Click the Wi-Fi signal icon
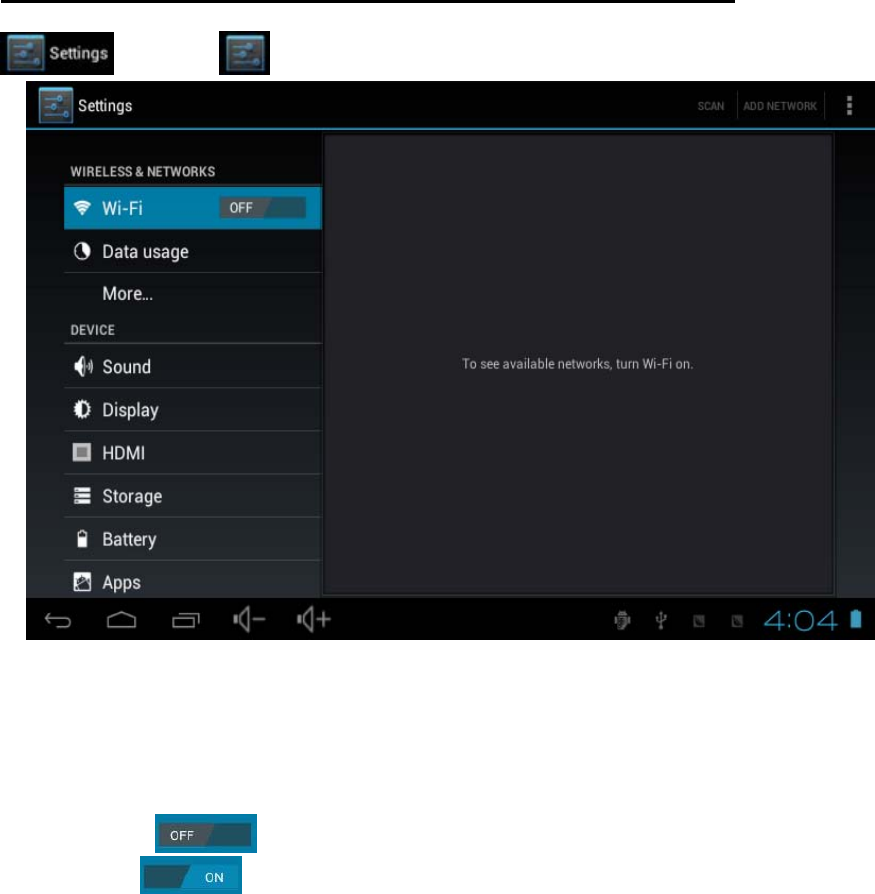875x894 pixels. click(82, 208)
